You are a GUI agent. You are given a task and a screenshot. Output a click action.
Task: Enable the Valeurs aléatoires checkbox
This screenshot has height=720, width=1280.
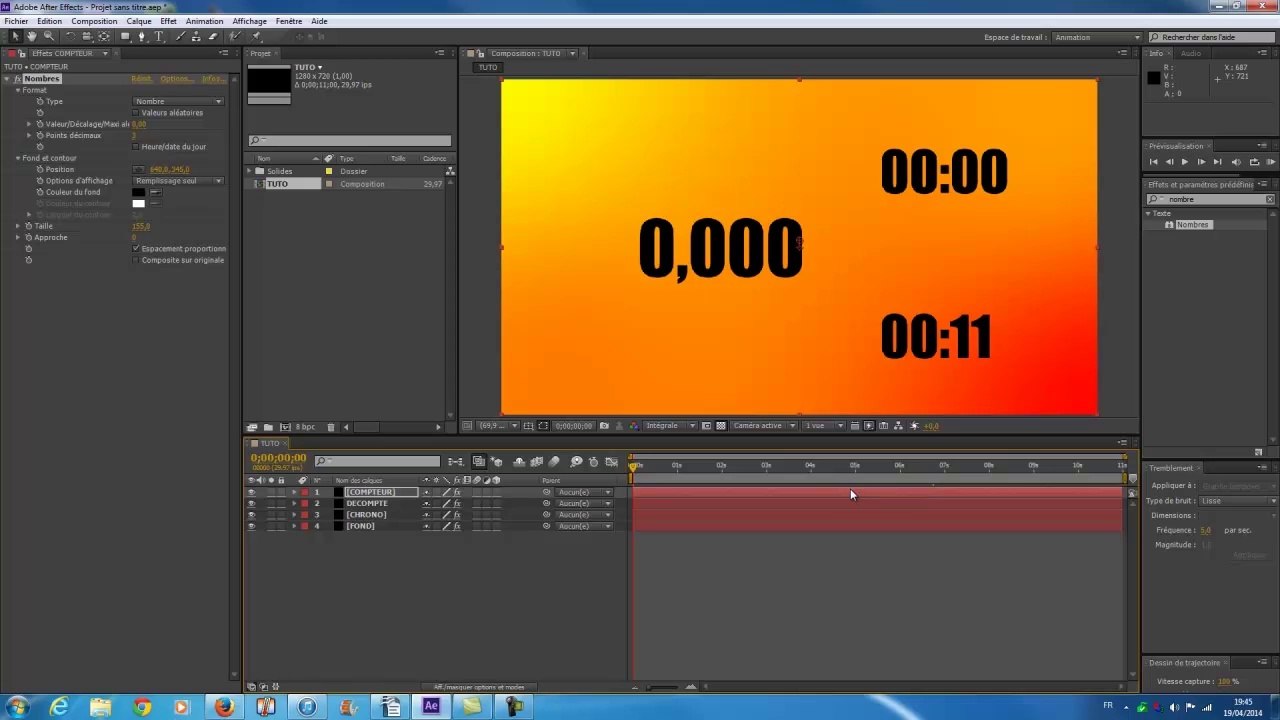(136, 113)
